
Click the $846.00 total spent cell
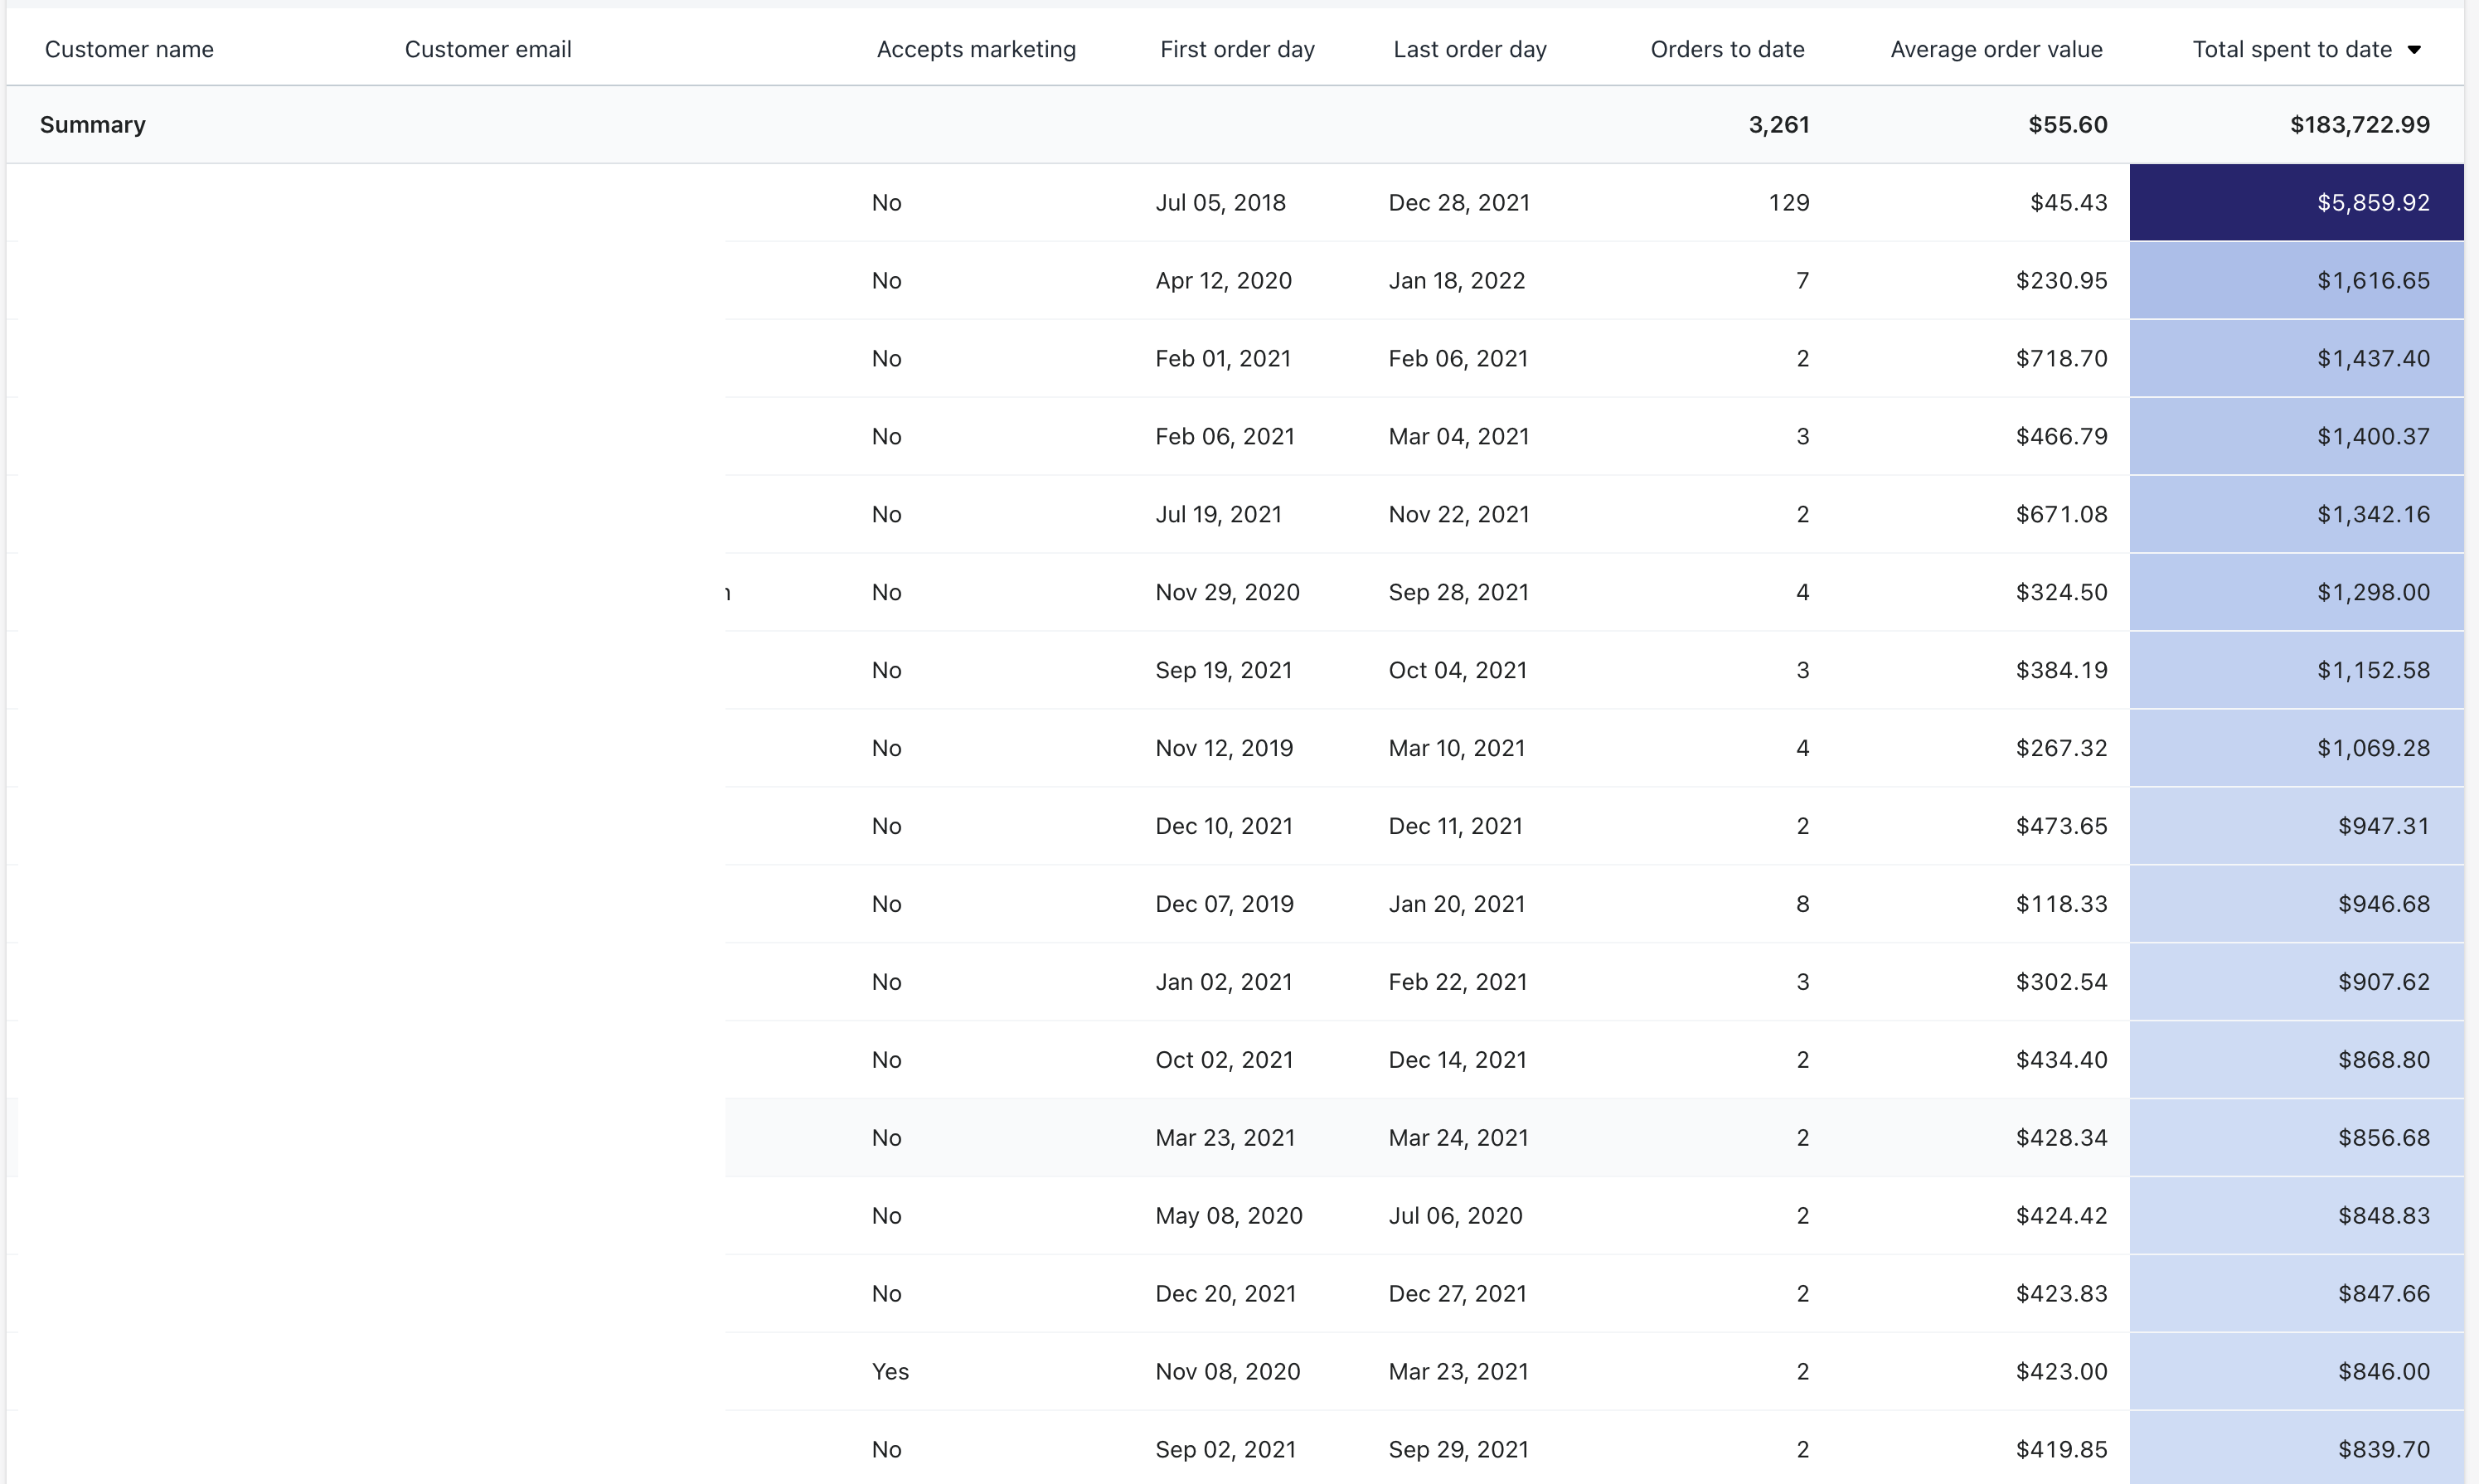(2296, 1373)
